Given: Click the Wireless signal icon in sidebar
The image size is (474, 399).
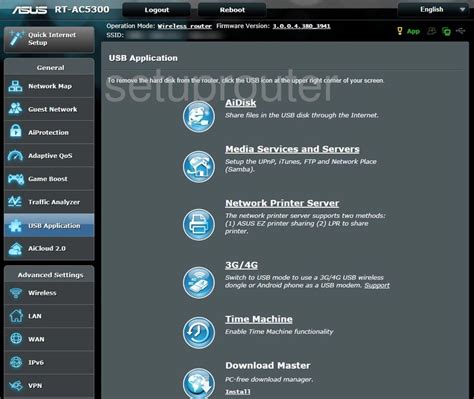Looking at the screenshot, I should point(16,293).
